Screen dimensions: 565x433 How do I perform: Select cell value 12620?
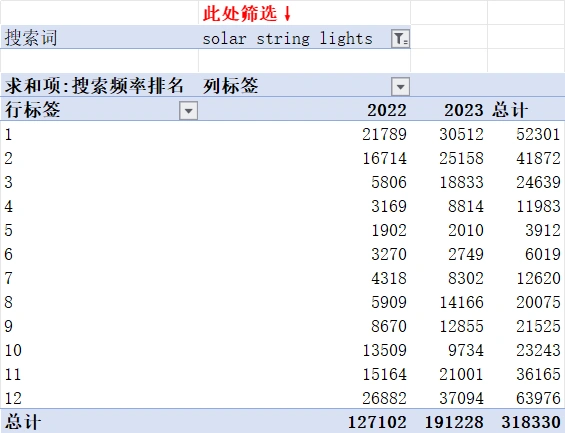[x=538, y=278]
